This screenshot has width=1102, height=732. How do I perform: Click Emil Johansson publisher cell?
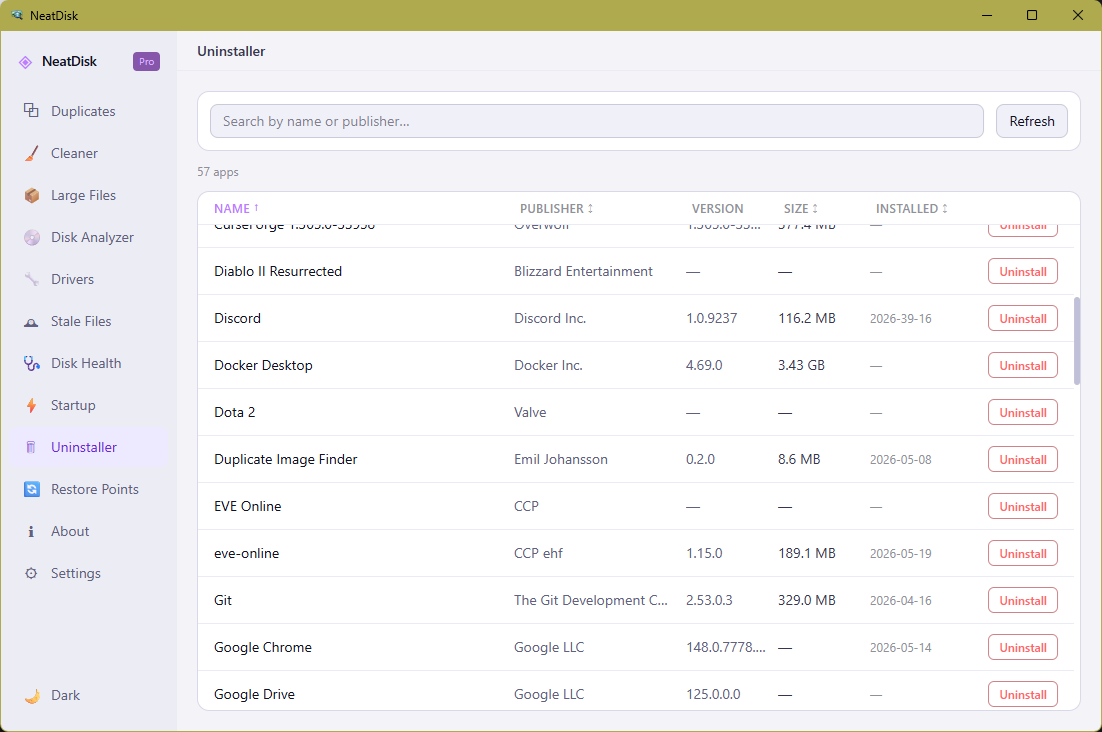[x=560, y=459]
